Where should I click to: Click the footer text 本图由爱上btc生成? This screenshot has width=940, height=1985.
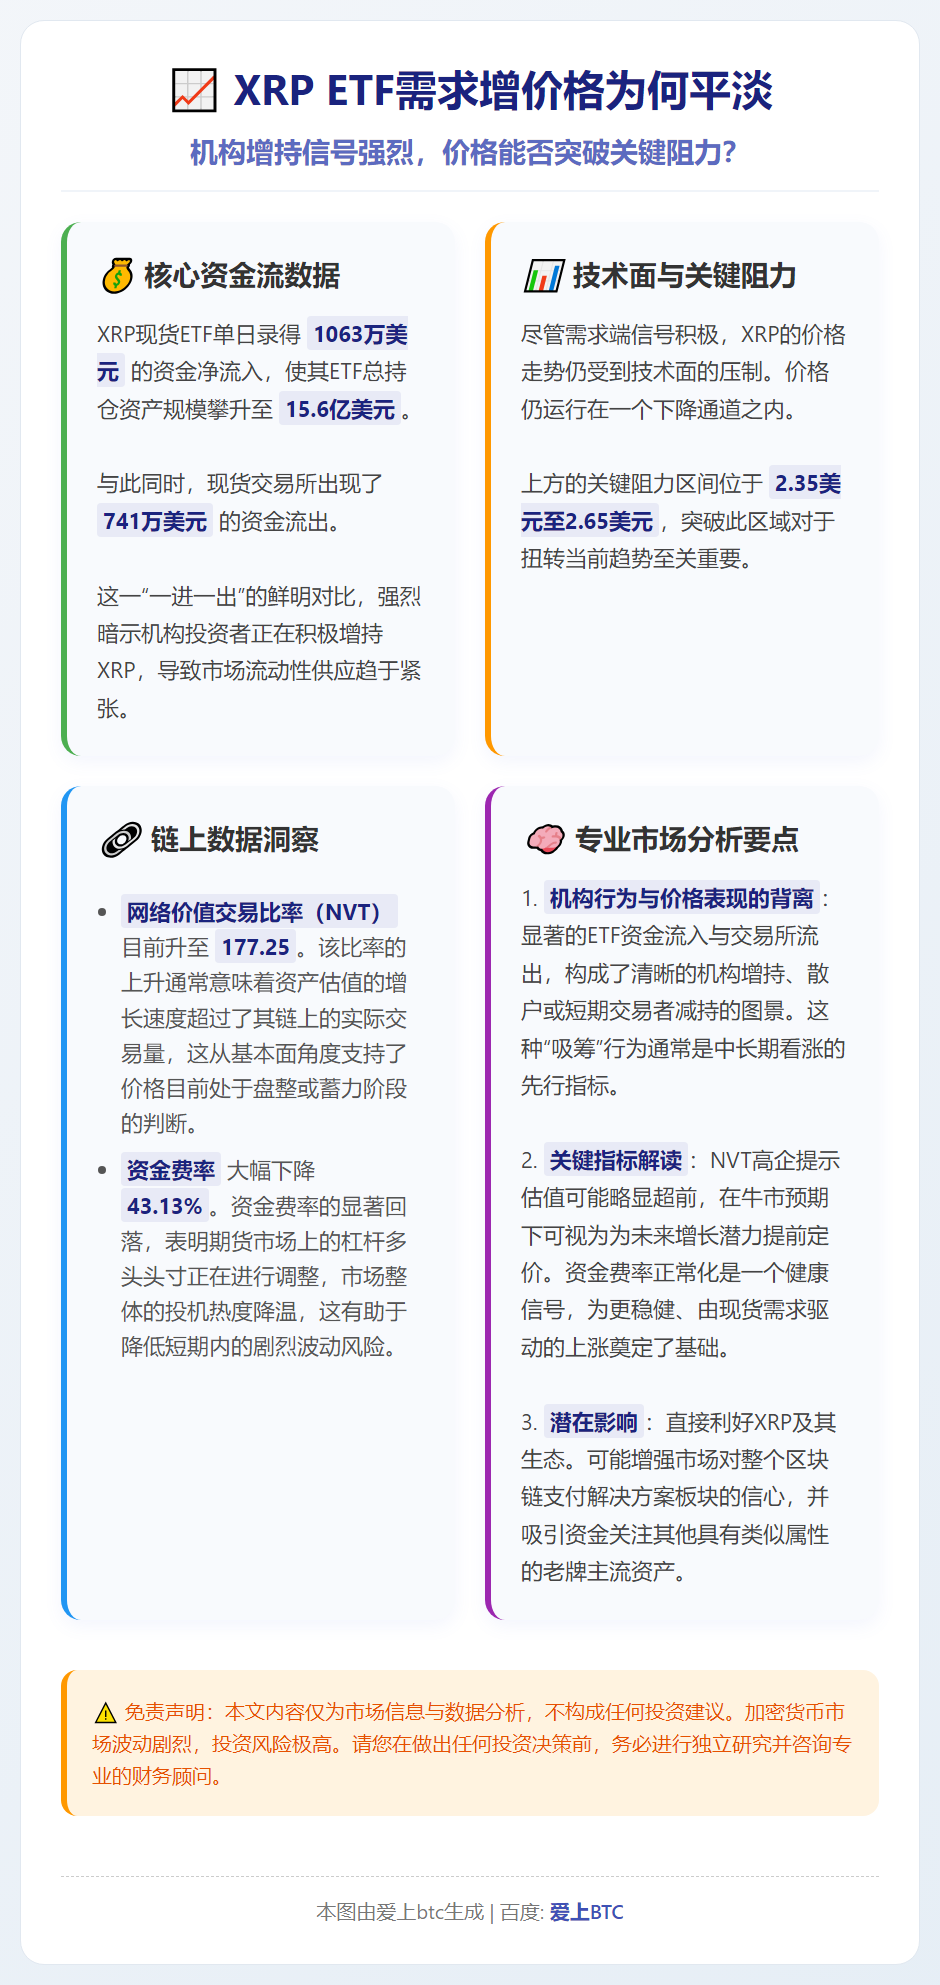coord(400,1912)
